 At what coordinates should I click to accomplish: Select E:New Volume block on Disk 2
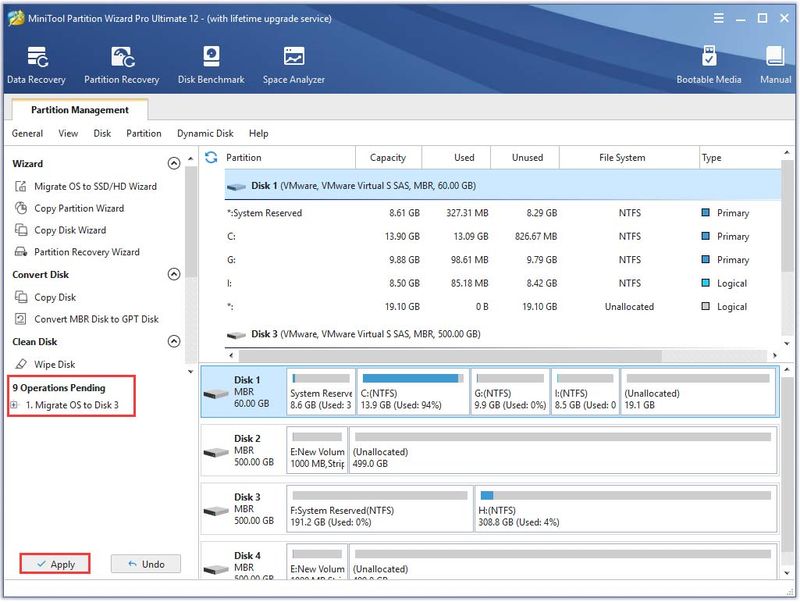(317, 450)
